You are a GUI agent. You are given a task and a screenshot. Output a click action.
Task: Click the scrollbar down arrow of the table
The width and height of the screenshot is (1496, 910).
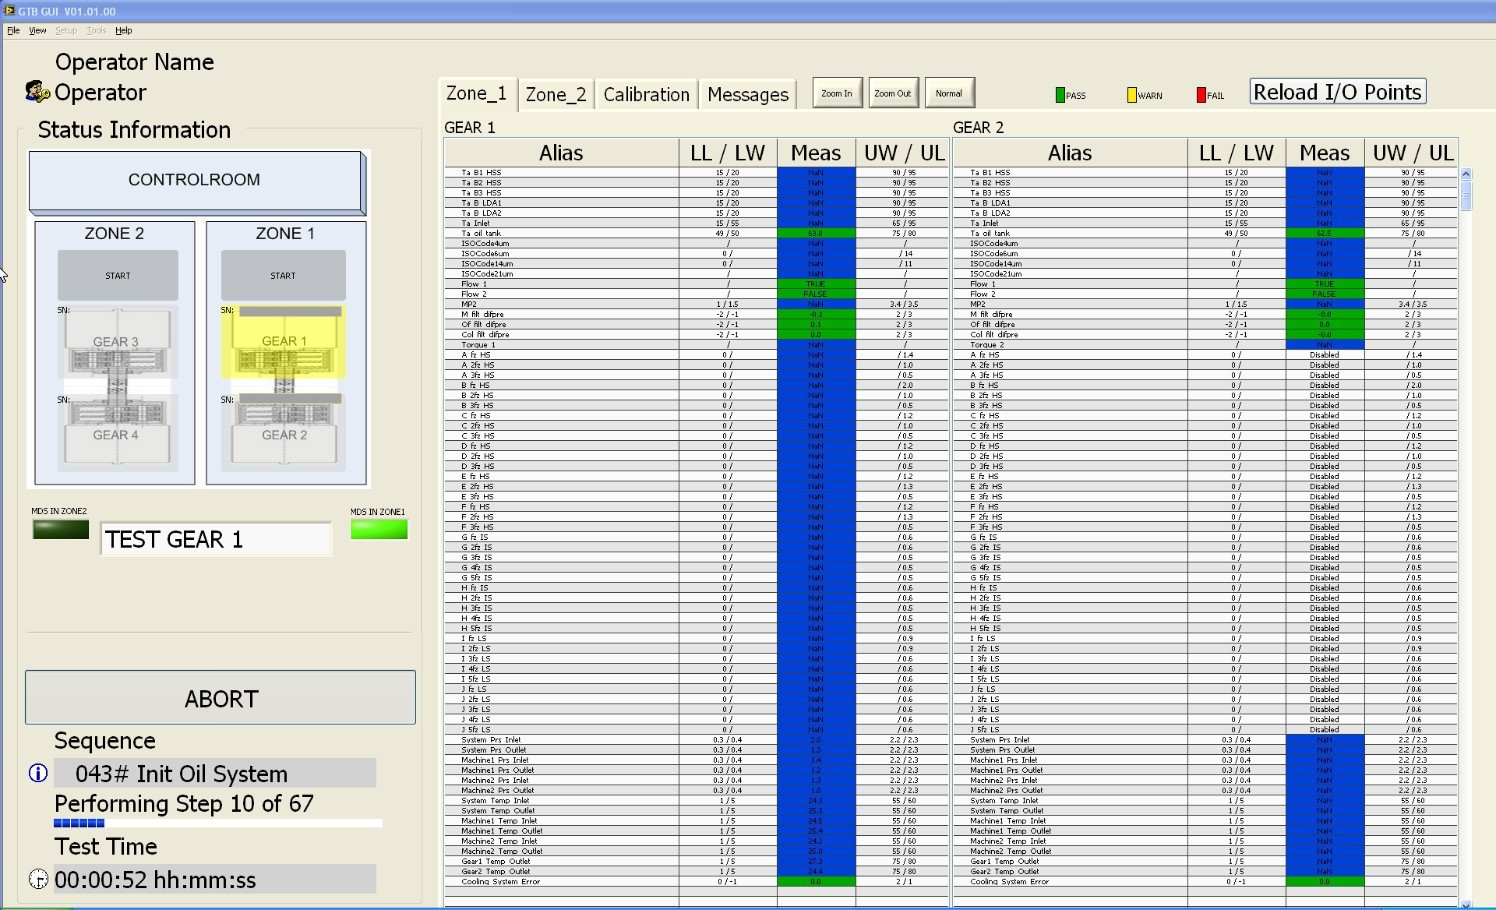(1466, 903)
